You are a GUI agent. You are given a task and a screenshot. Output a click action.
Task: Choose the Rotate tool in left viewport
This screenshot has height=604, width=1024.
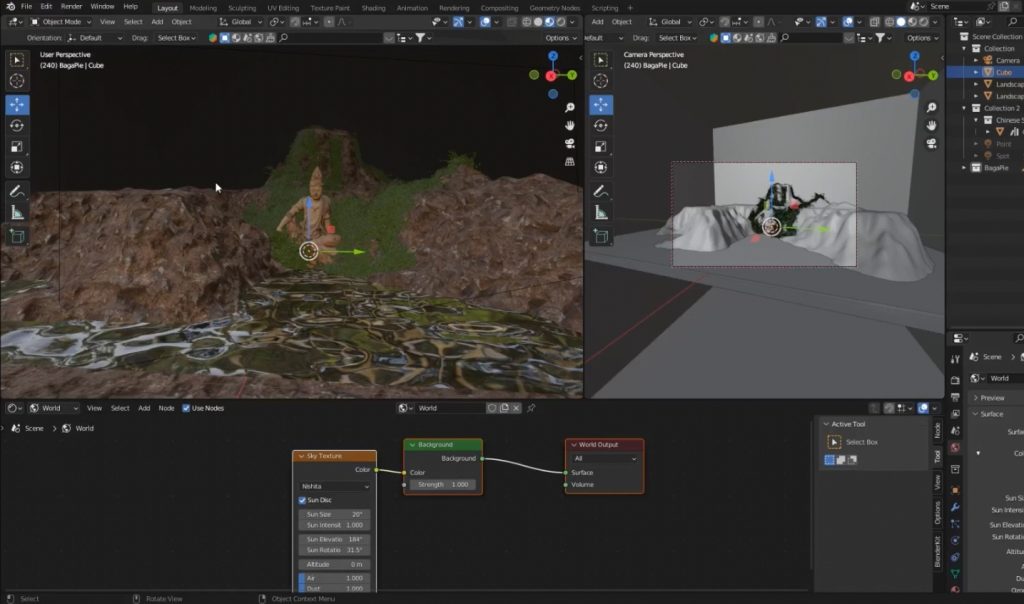[x=17, y=125]
